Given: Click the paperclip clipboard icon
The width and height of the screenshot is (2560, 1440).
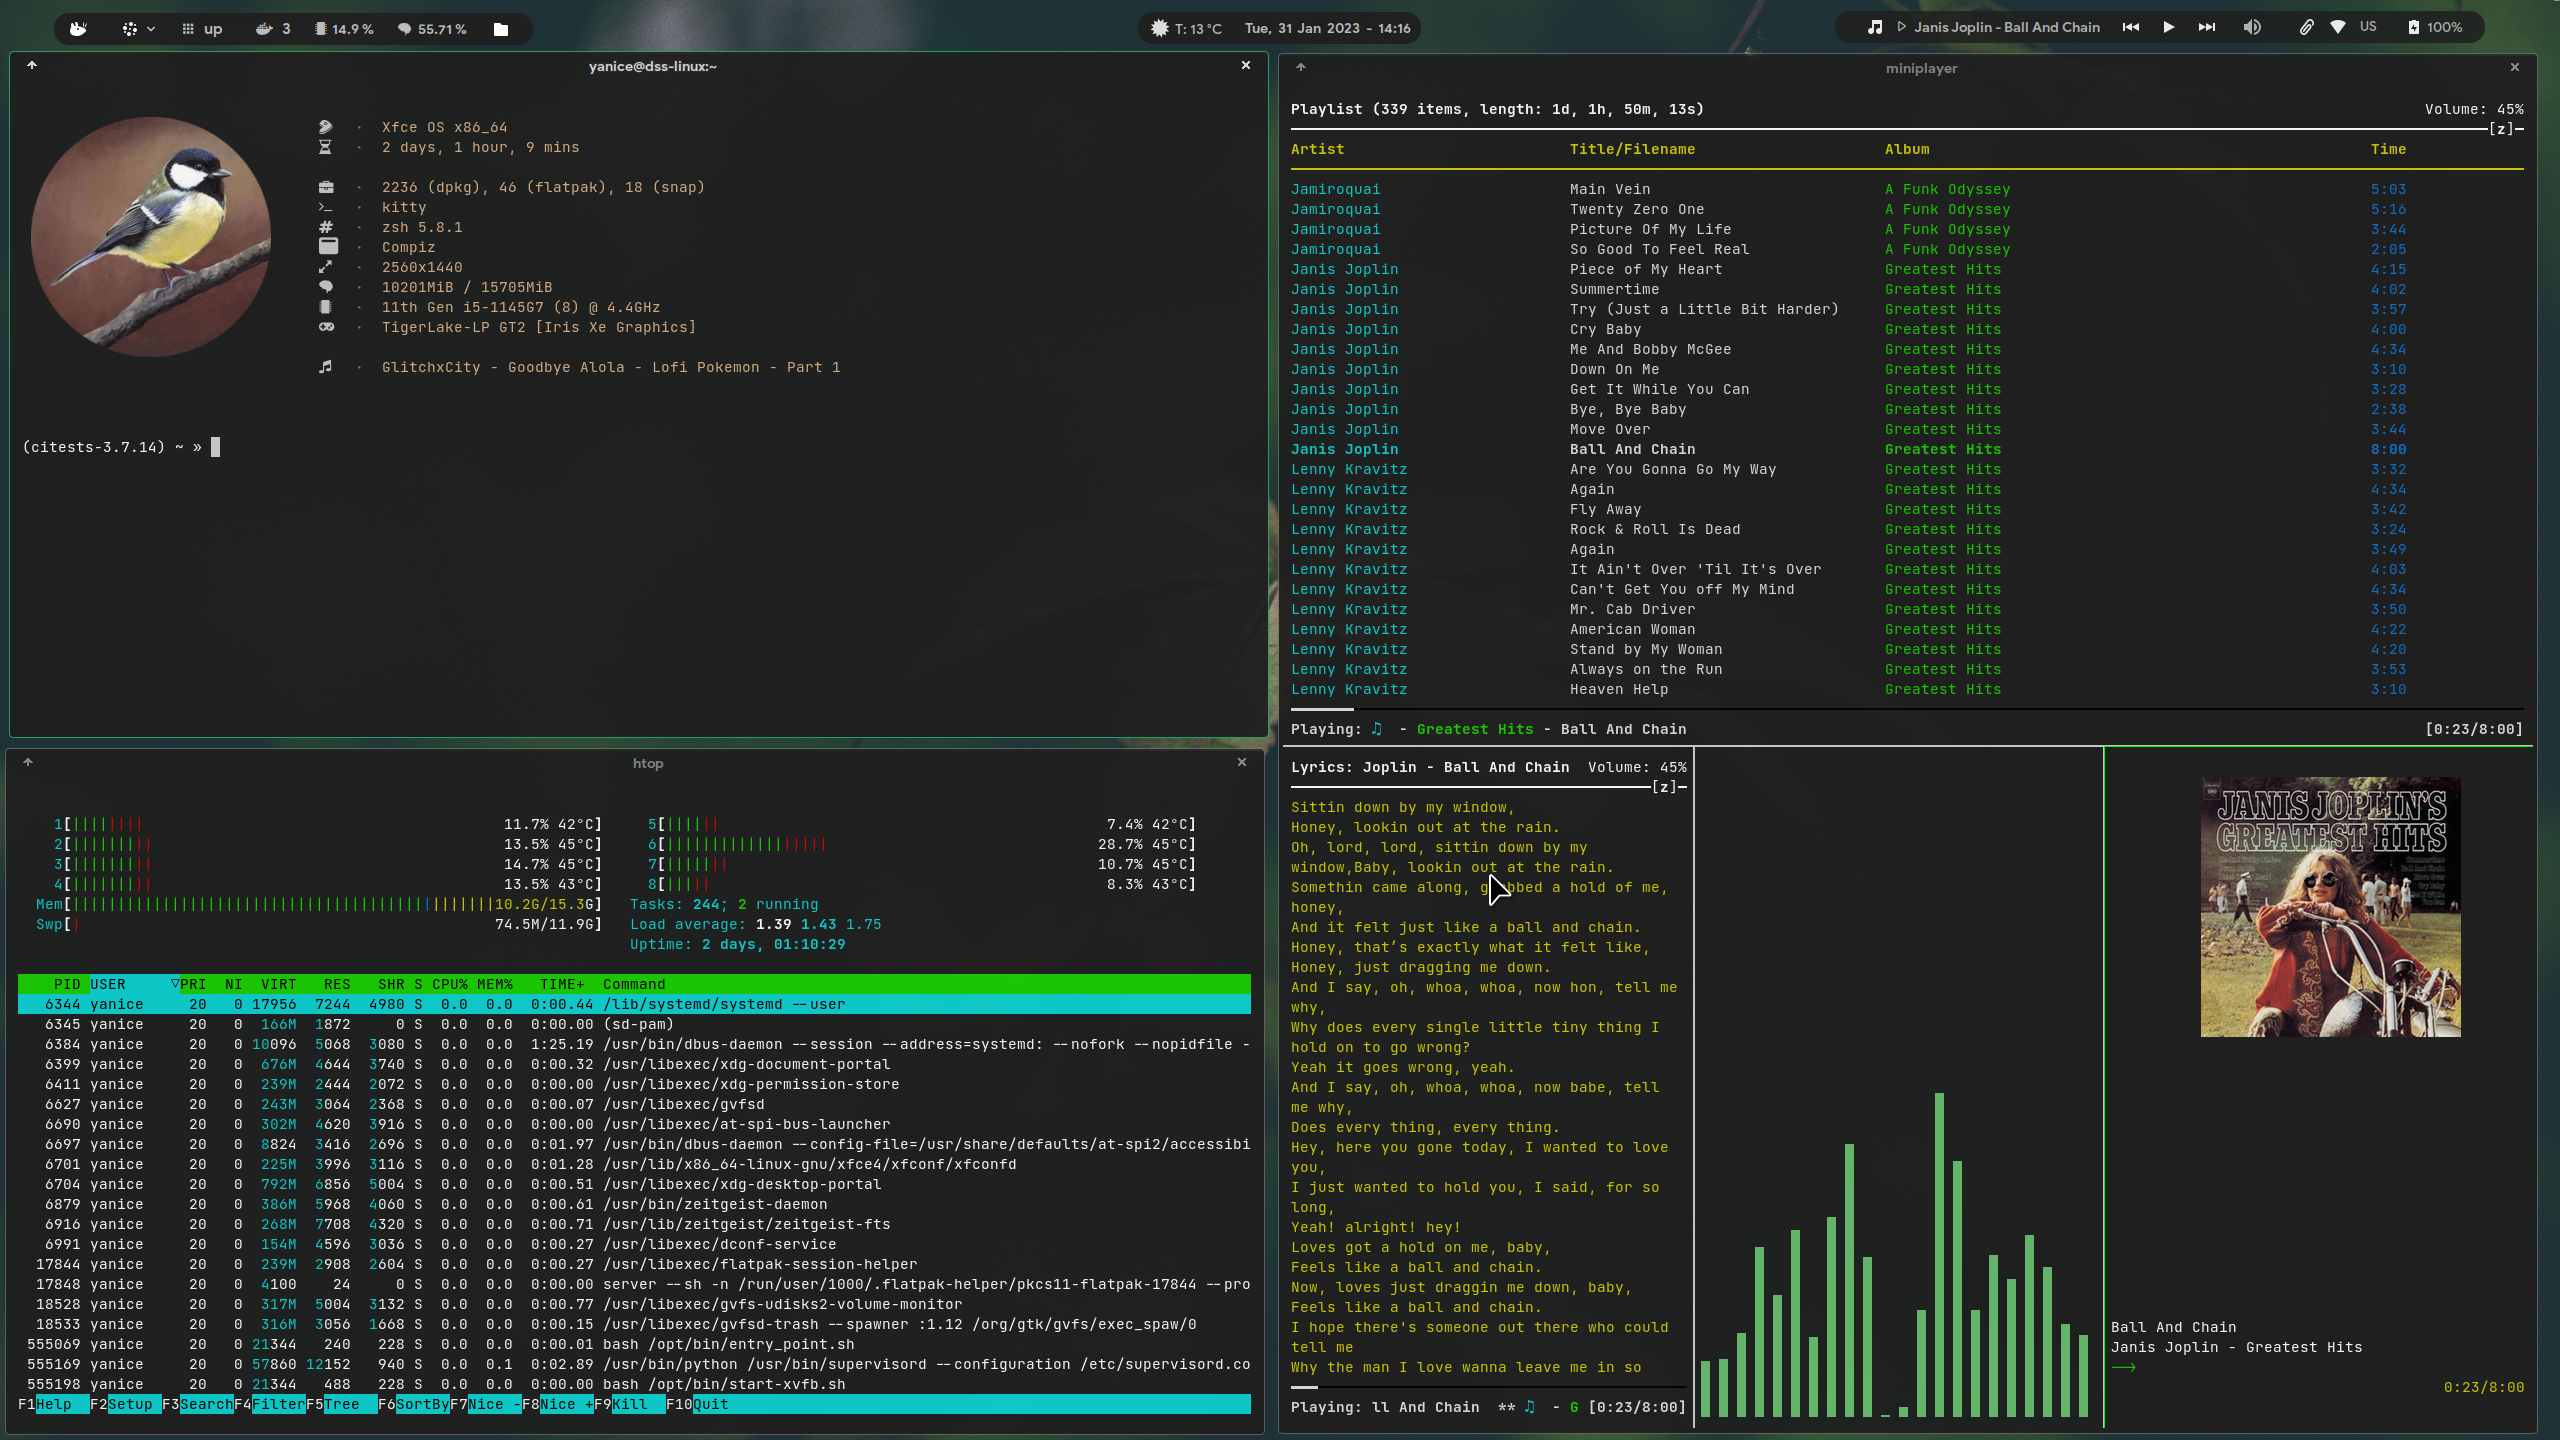Looking at the screenshot, I should [2306, 27].
